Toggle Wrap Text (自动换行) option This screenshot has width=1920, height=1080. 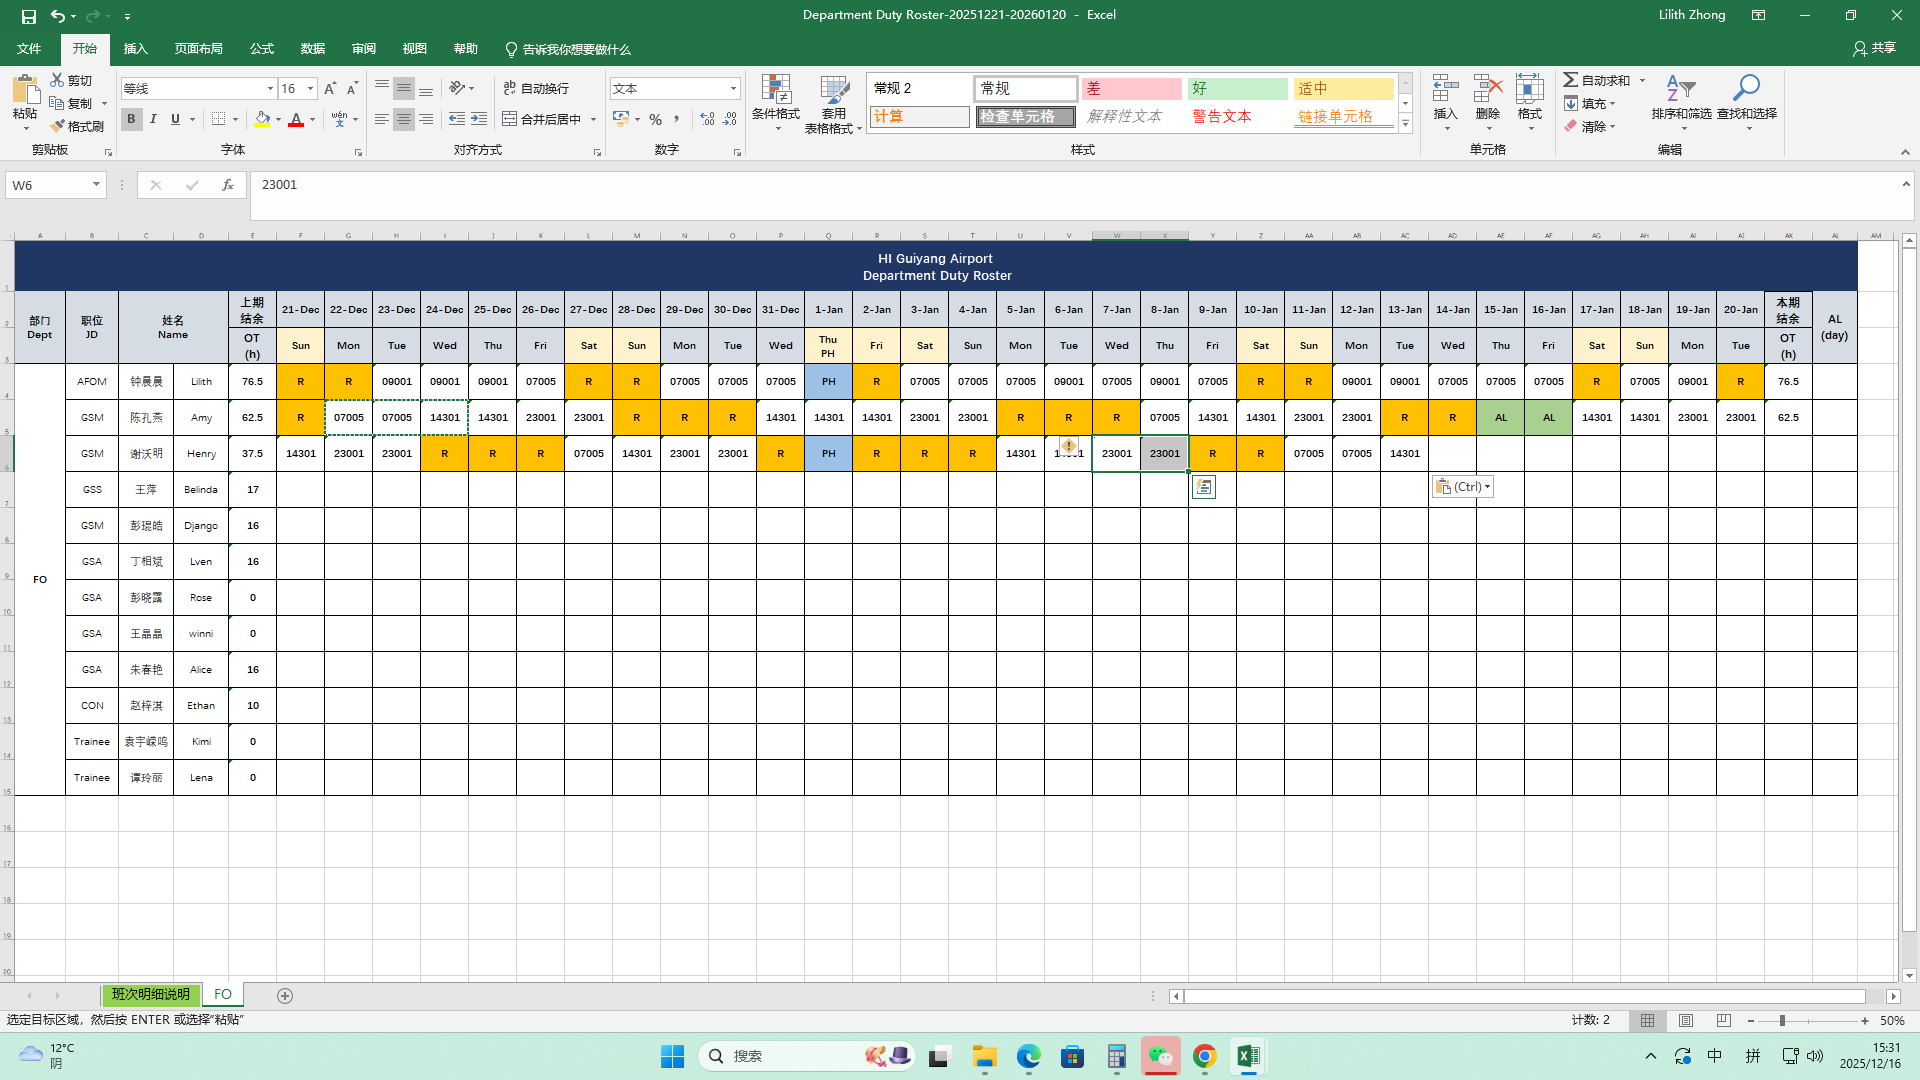(536, 88)
